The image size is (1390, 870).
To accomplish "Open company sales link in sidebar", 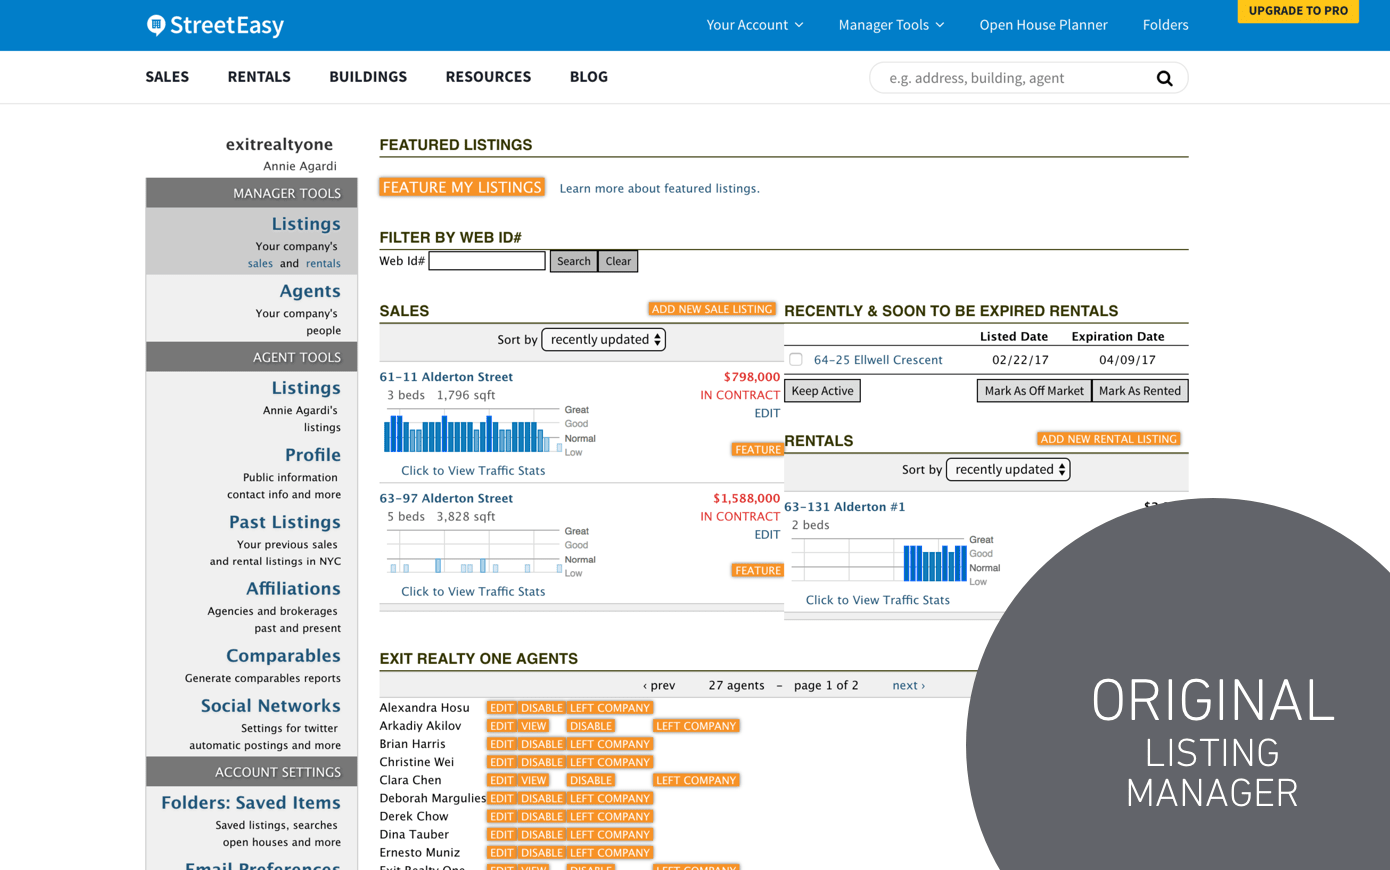I will point(260,264).
